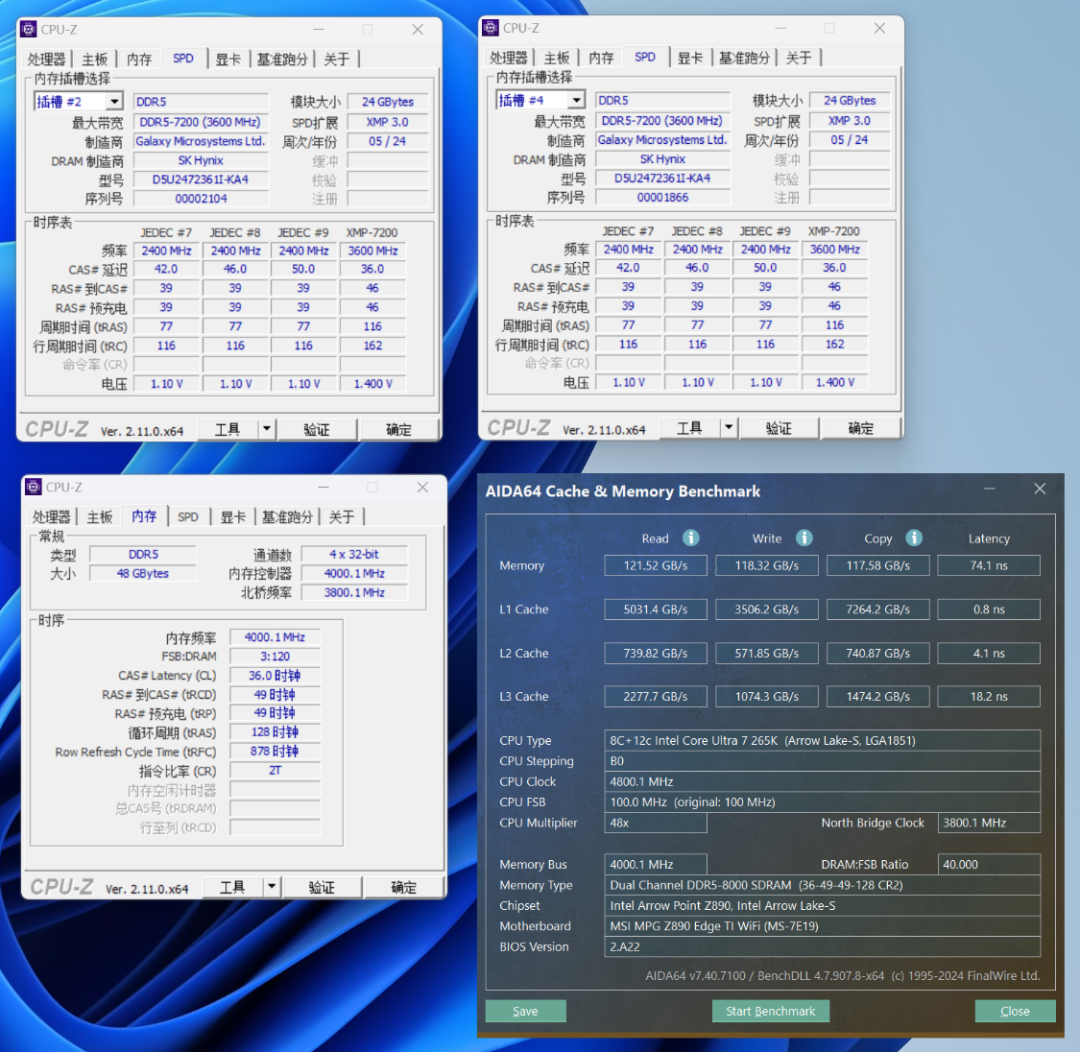The height and width of the screenshot is (1052, 1080).
Task: Click L1 Cache read value 5031.4 GB/s
Action: pyautogui.click(x=656, y=609)
